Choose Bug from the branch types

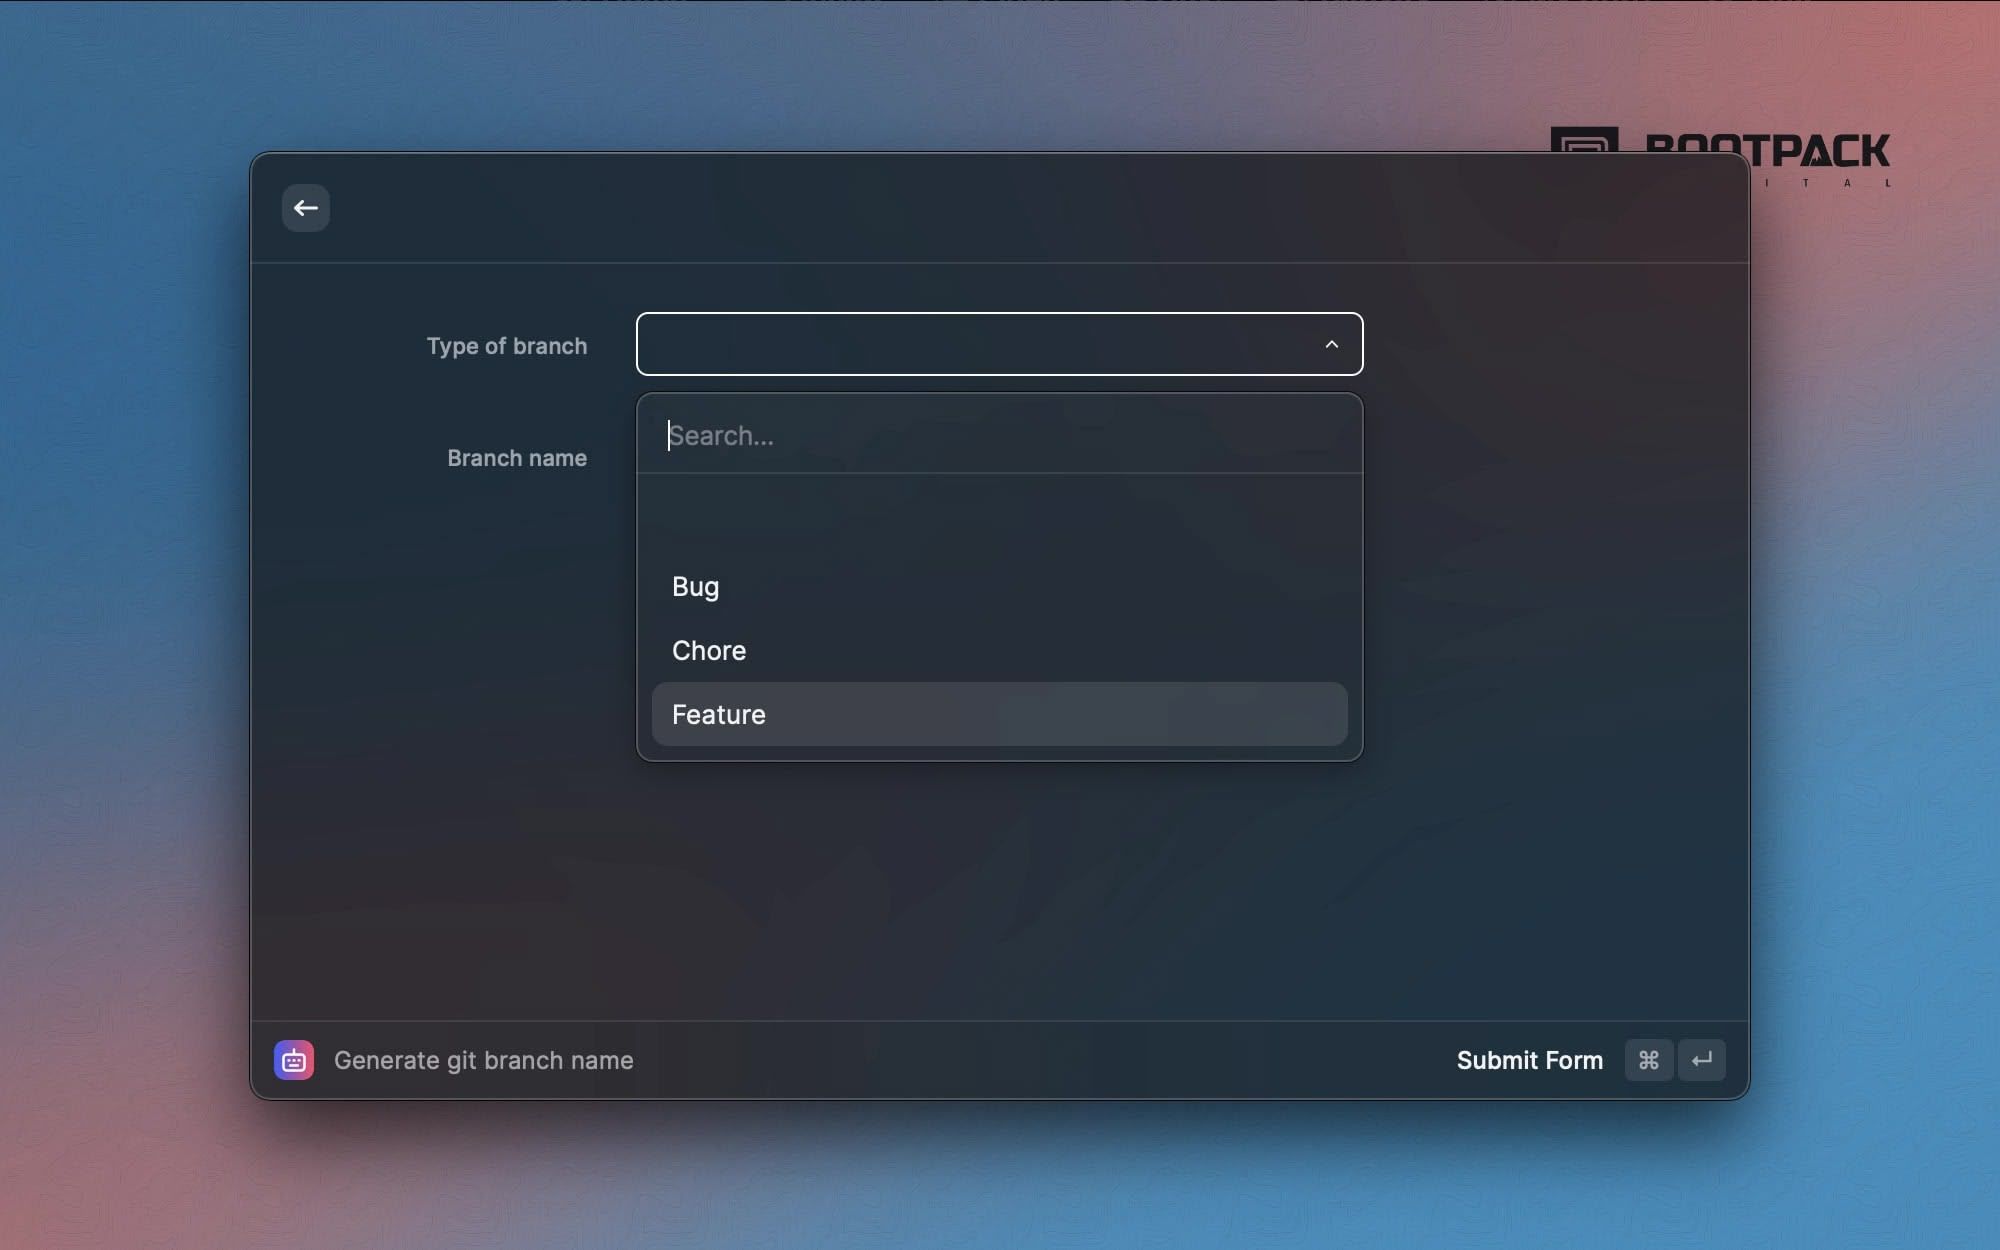[696, 587]
